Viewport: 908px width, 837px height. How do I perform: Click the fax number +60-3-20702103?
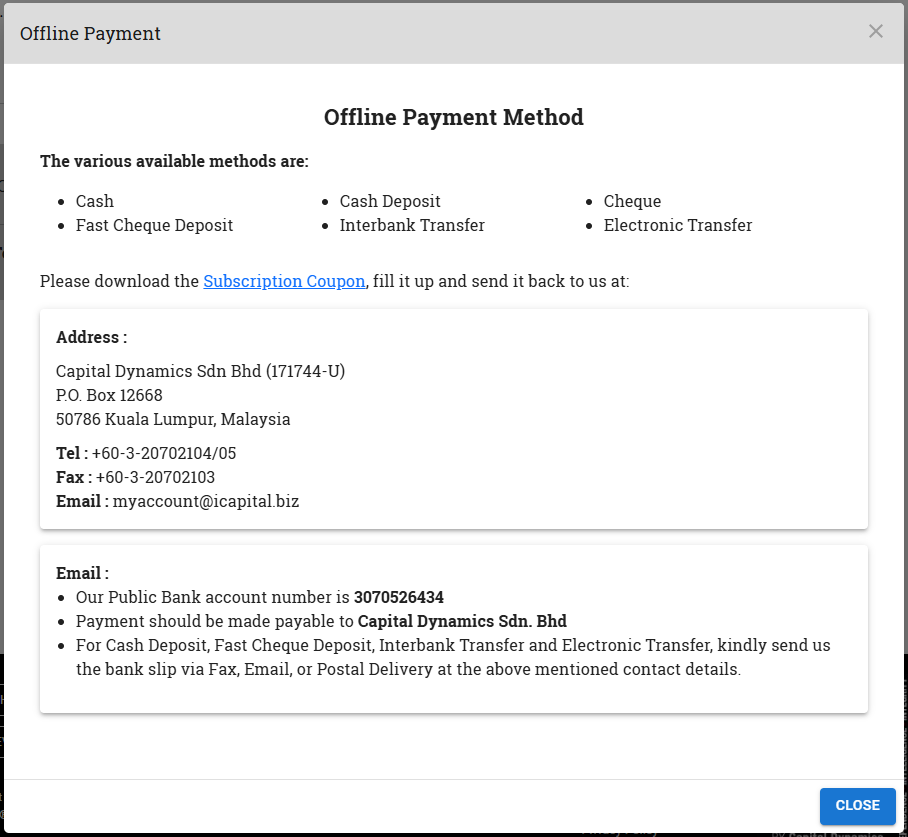click(x=155, y=477)
